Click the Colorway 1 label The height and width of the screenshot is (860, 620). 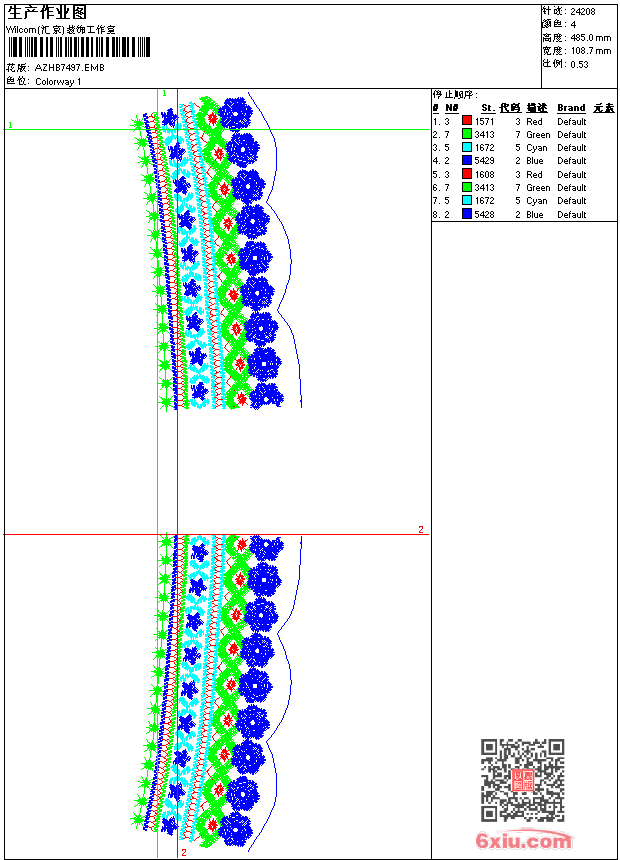[58, 82]
